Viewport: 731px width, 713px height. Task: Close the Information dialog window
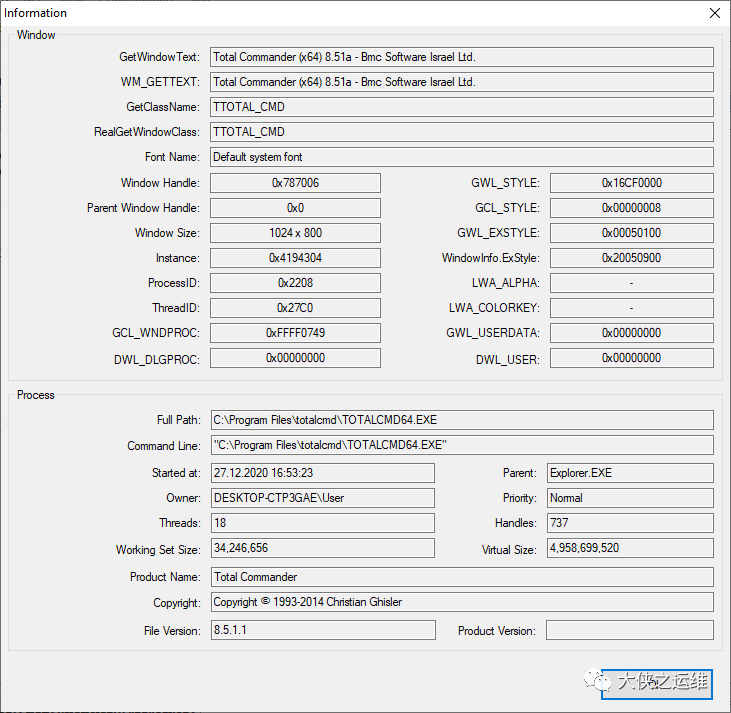pyautogui.click(x=714, y=13)
